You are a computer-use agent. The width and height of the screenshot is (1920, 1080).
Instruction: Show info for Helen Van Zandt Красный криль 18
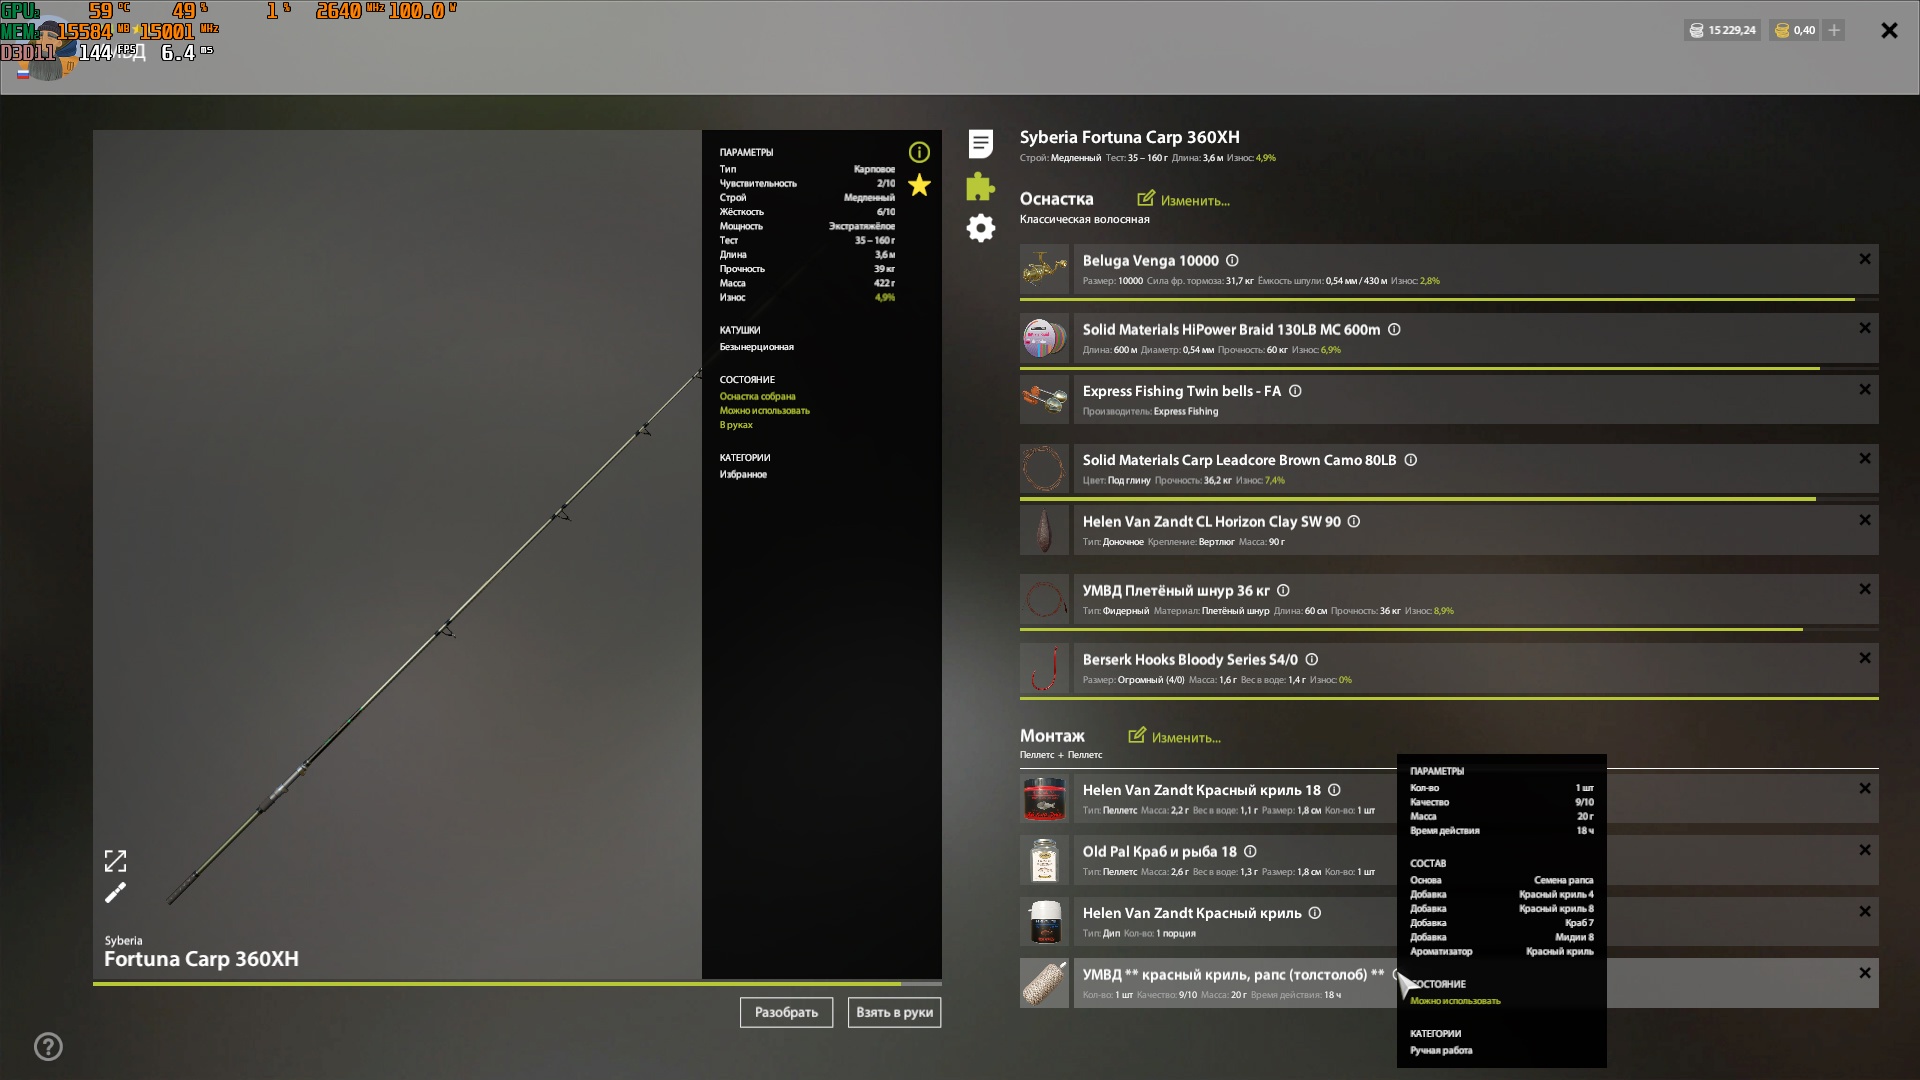1334,790
